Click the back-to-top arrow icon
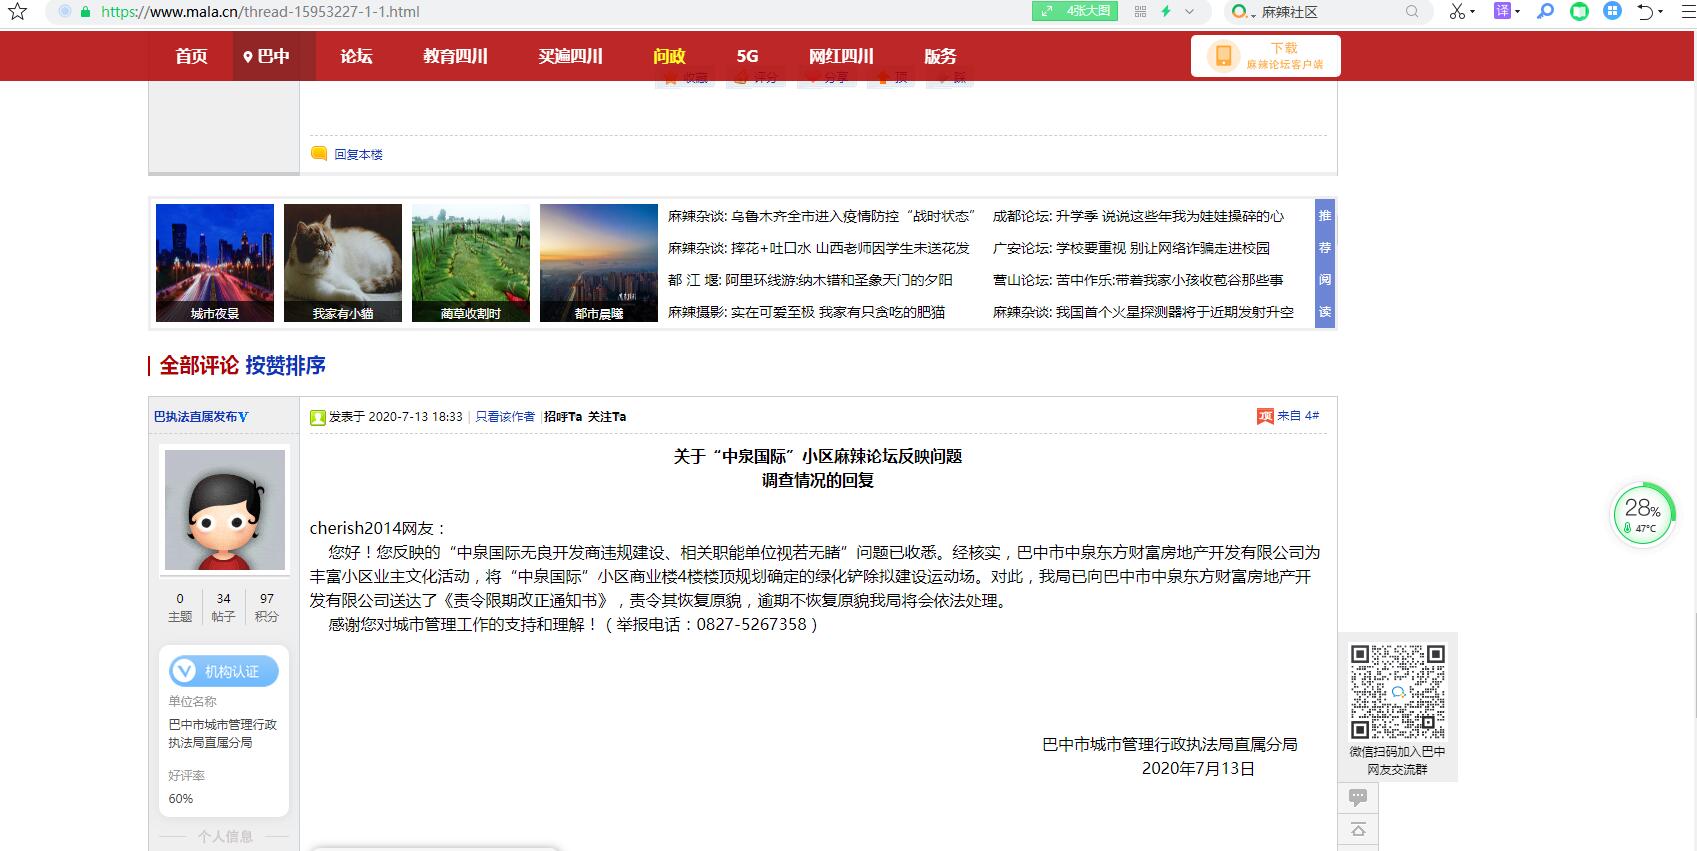1697x851 pixels. click(1358, 829)
